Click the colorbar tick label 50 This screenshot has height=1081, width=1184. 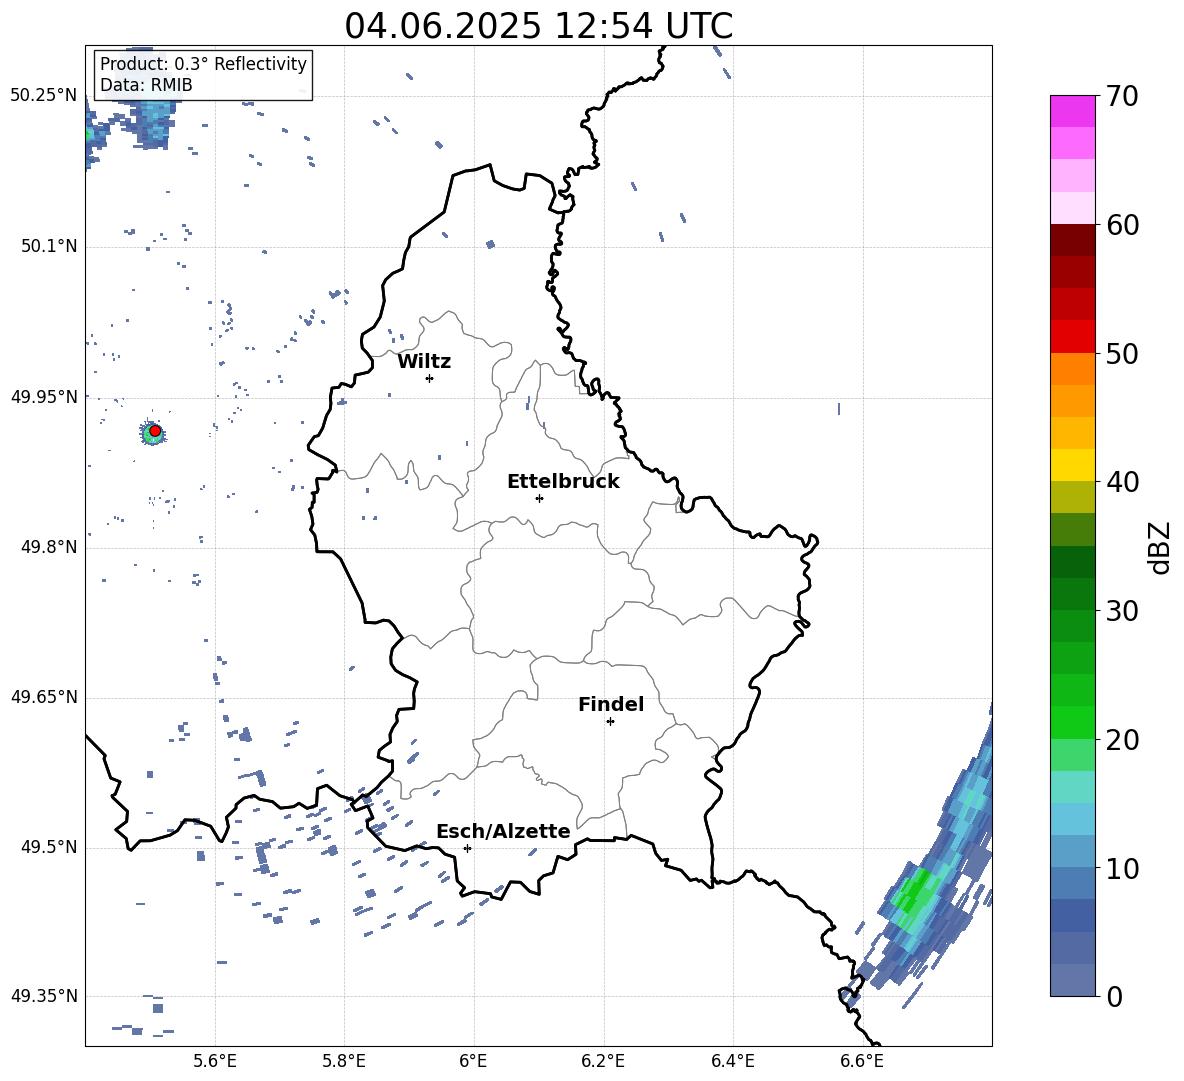point(1123,353)
